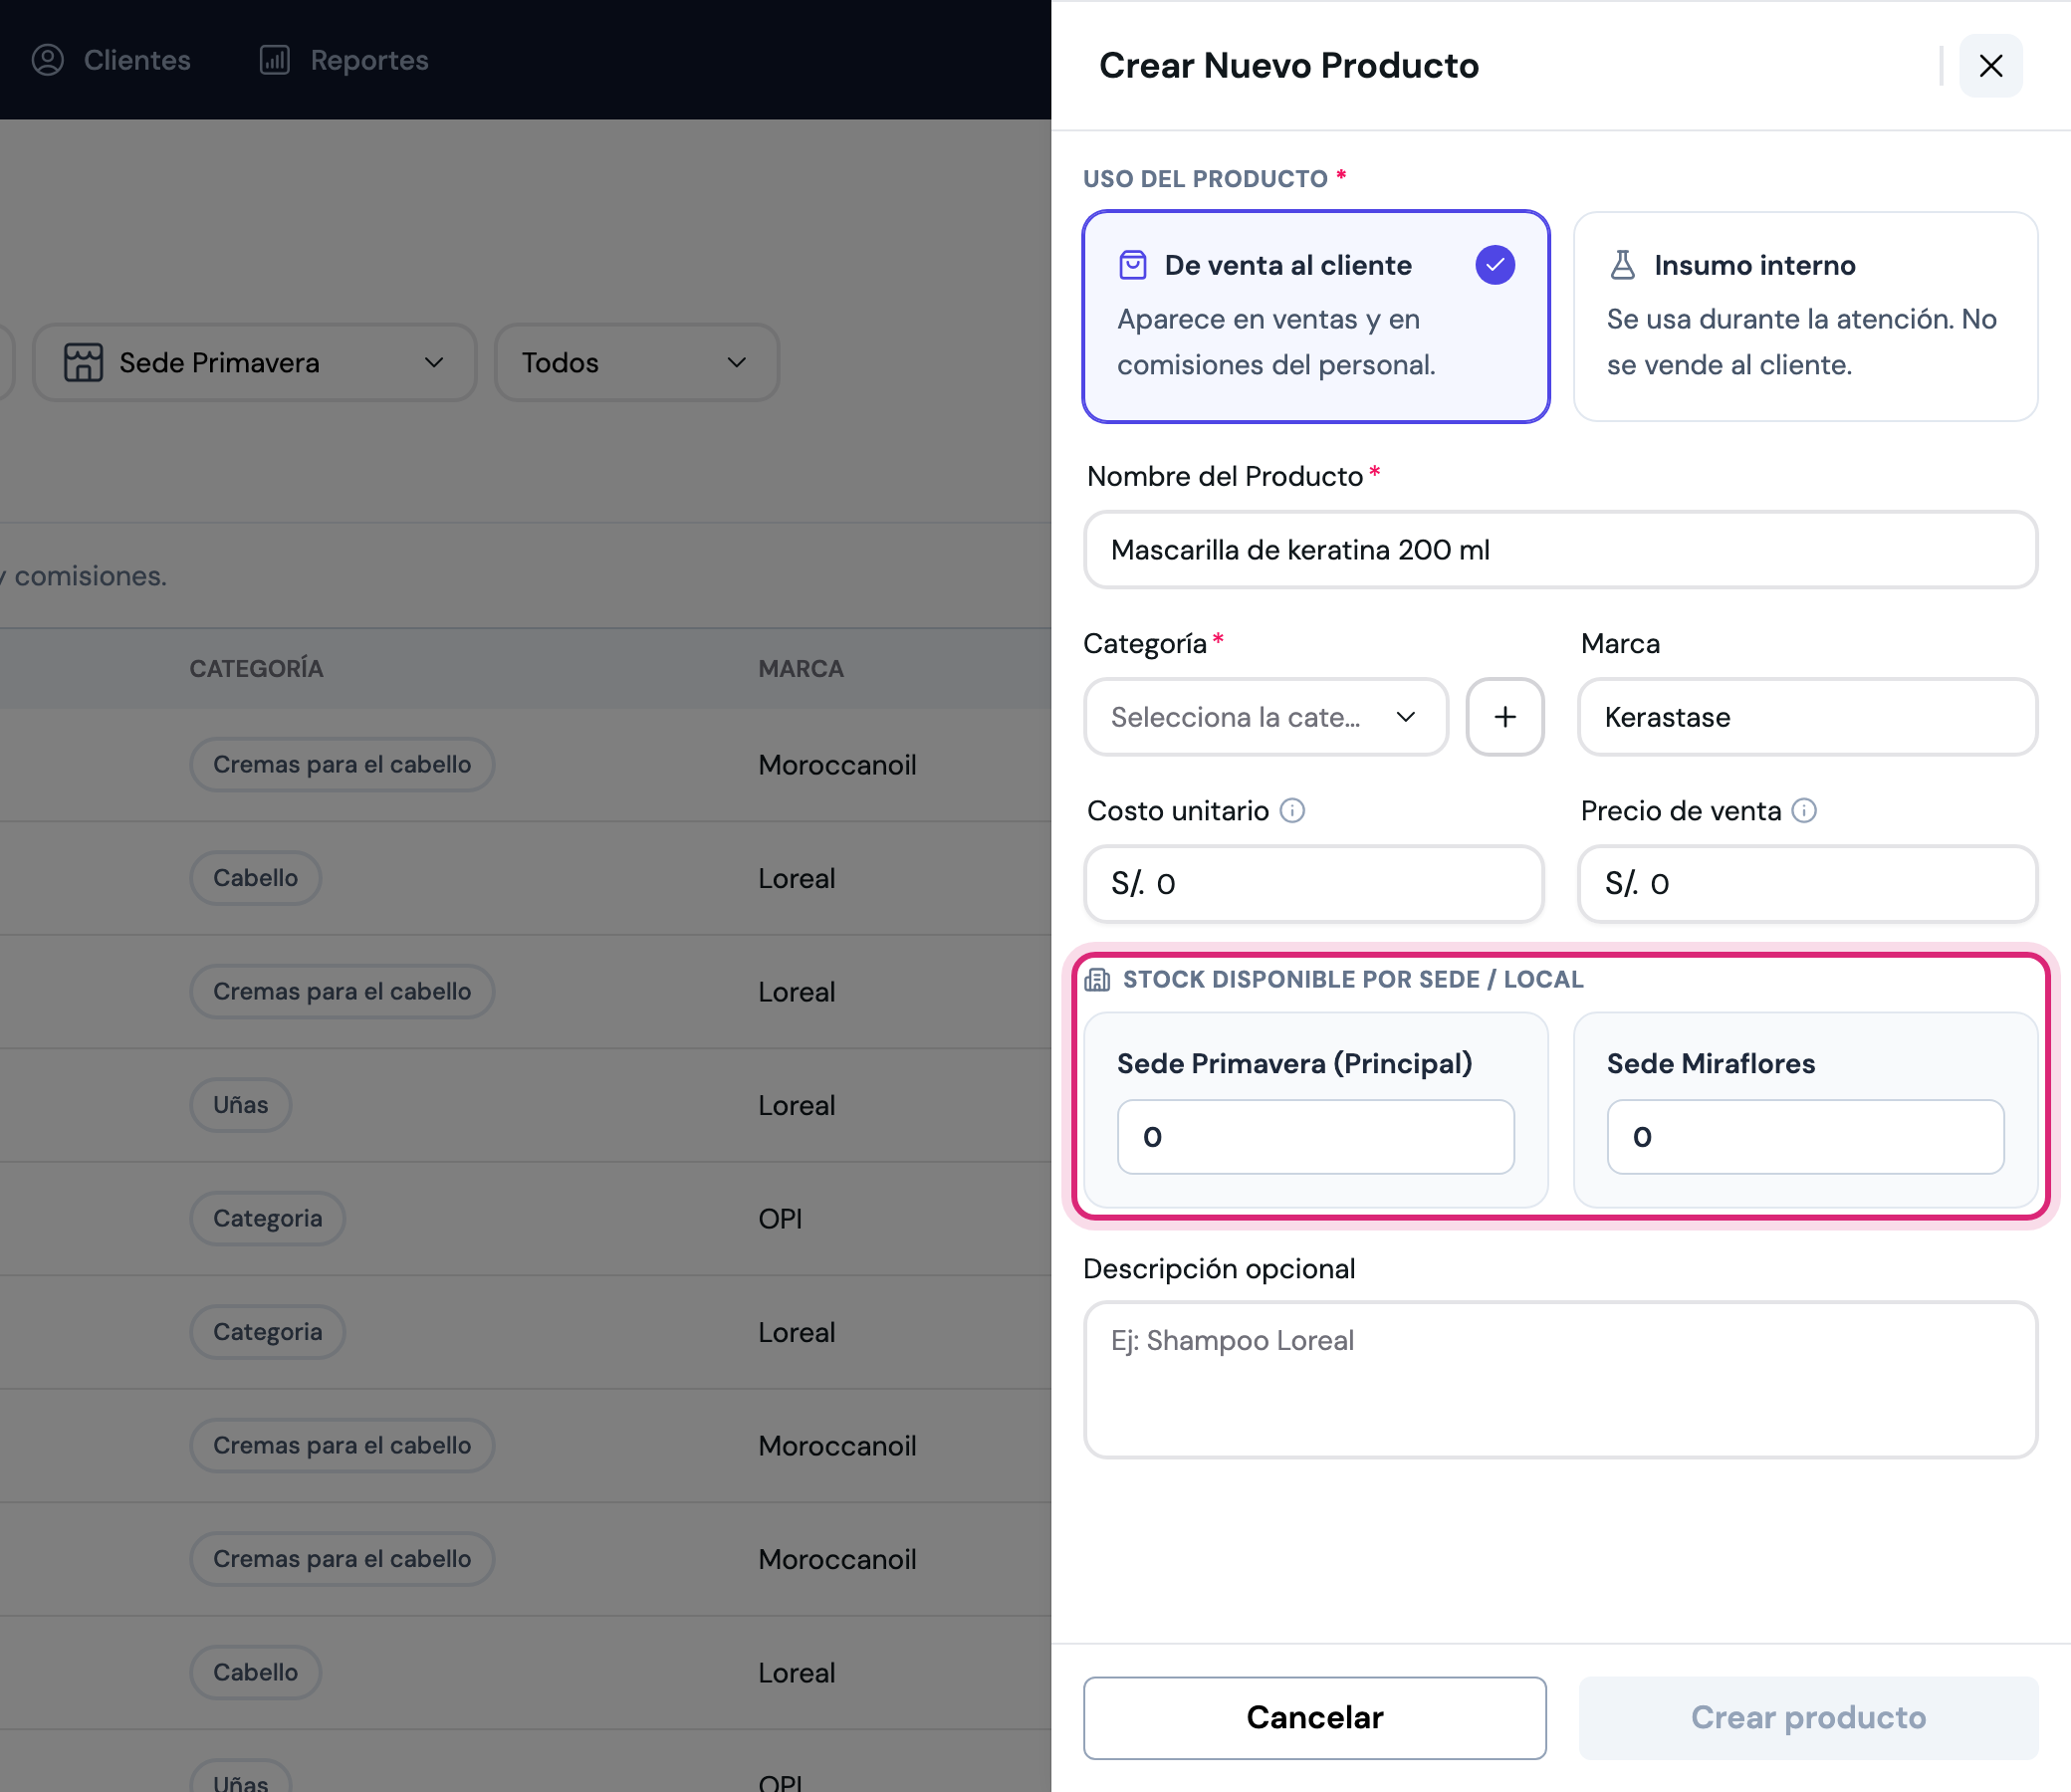Click the CATEGORÍA column header

(x=256, y=669)
